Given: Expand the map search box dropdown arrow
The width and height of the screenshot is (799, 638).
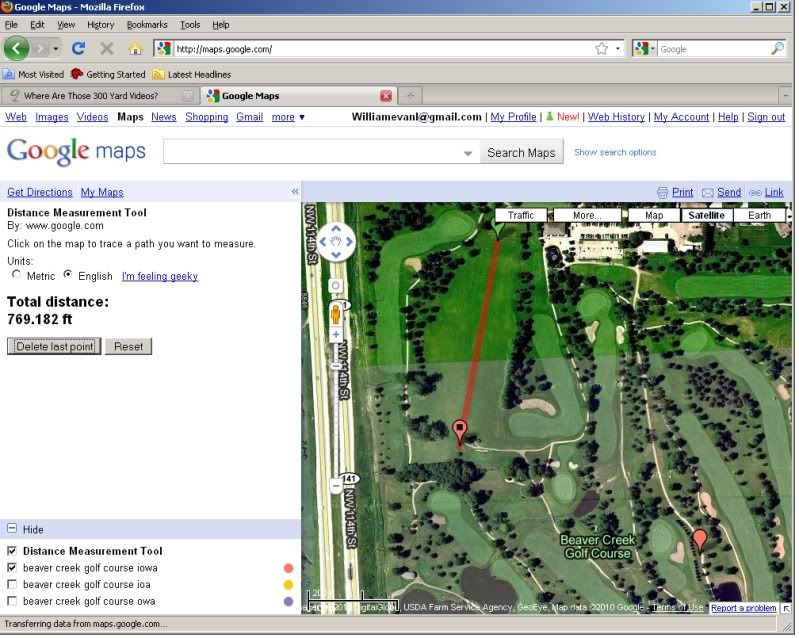Looking at the screenshot, I should tap(468, 153).
